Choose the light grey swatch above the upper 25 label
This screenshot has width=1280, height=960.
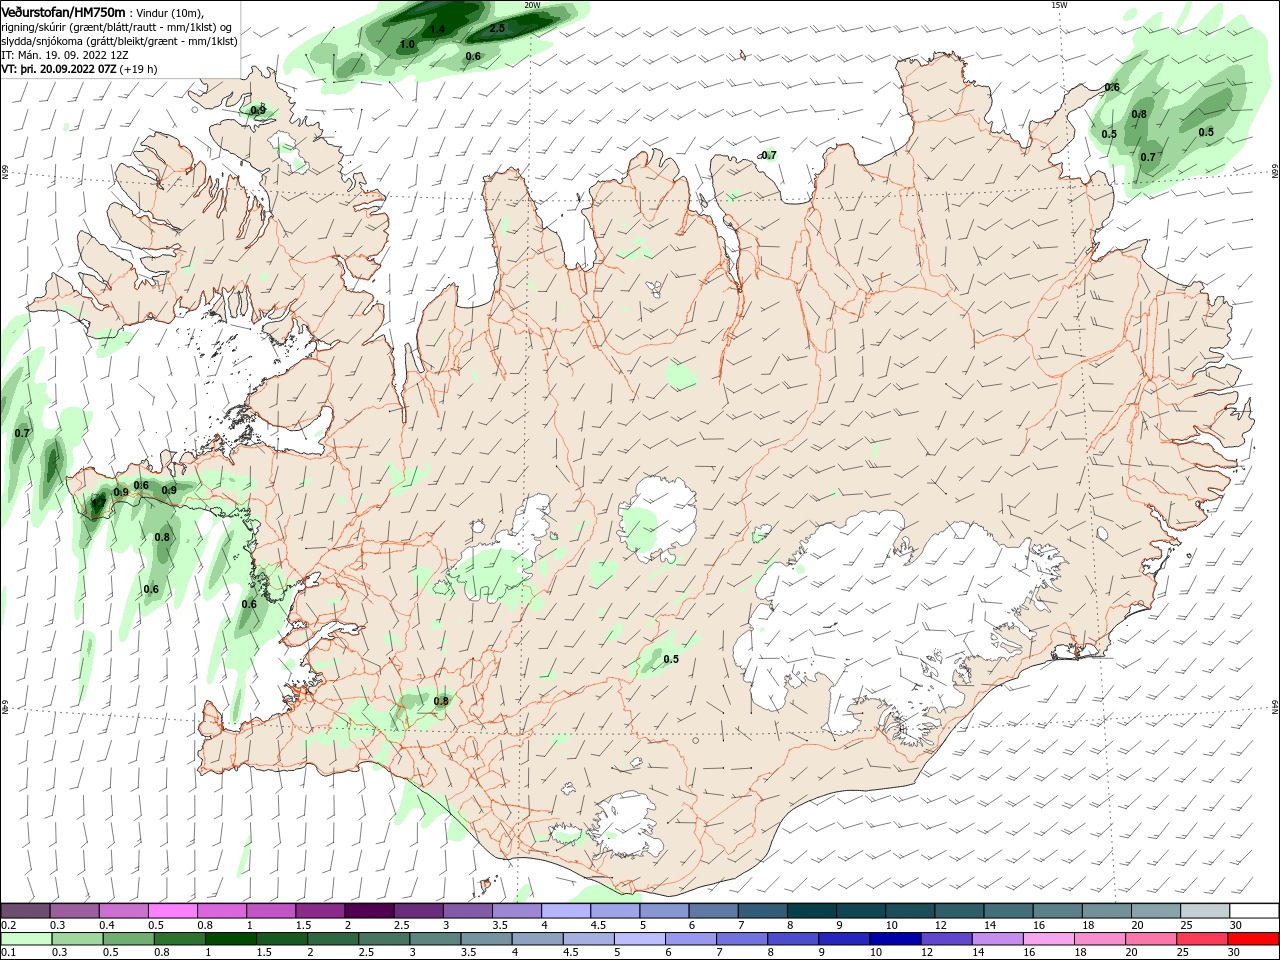pyautogui.click(x=1205, y=911)
